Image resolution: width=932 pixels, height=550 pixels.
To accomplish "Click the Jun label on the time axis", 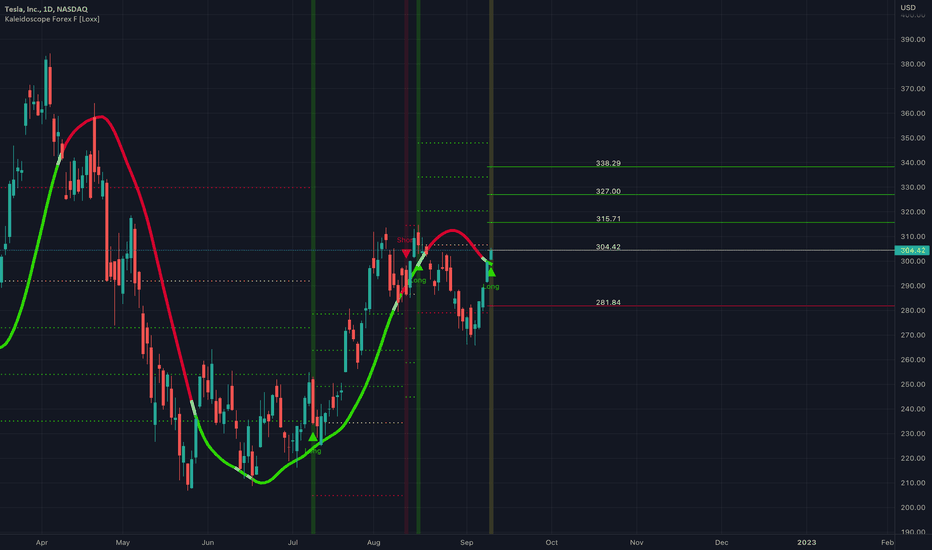I will (207, 542).
